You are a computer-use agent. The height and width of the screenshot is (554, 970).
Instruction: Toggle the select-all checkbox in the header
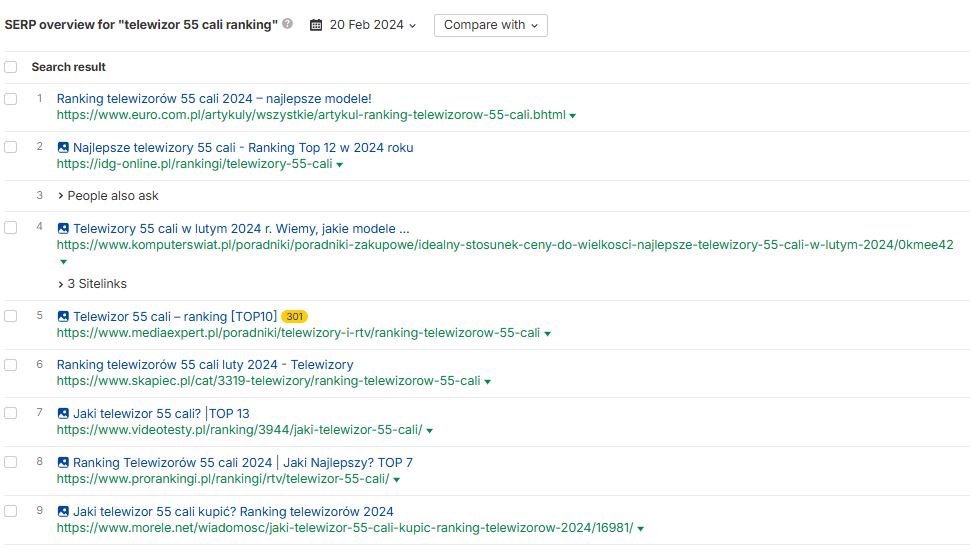[11, 67]
